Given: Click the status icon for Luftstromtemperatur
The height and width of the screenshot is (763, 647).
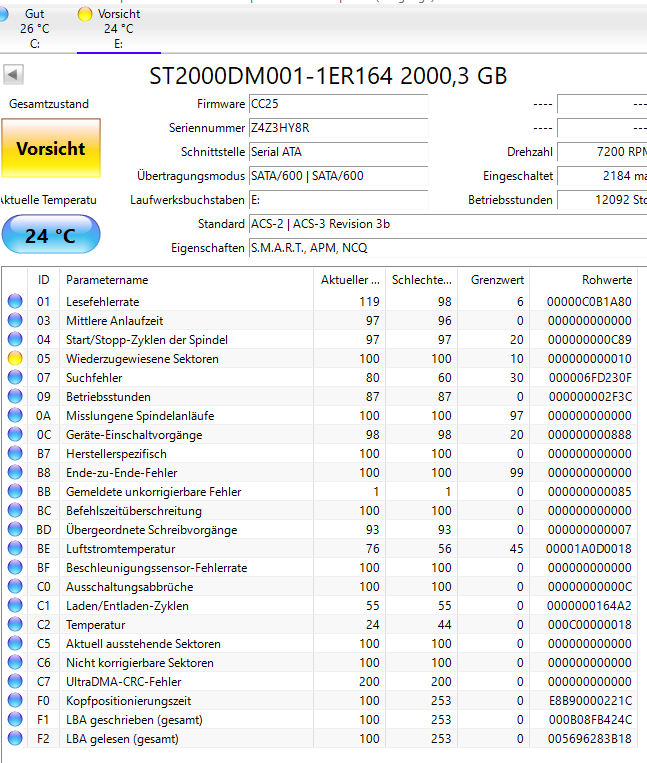Looking at the screenshot, I should click(15, 548).
